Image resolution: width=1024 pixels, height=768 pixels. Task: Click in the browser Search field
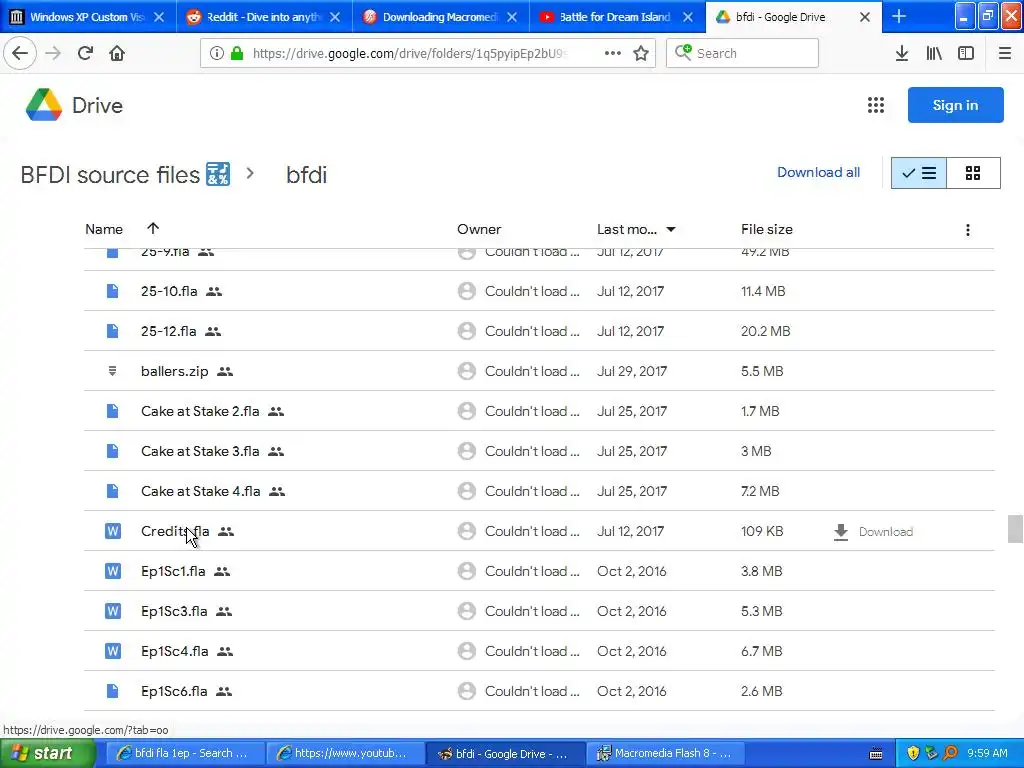tap(743, 53)
